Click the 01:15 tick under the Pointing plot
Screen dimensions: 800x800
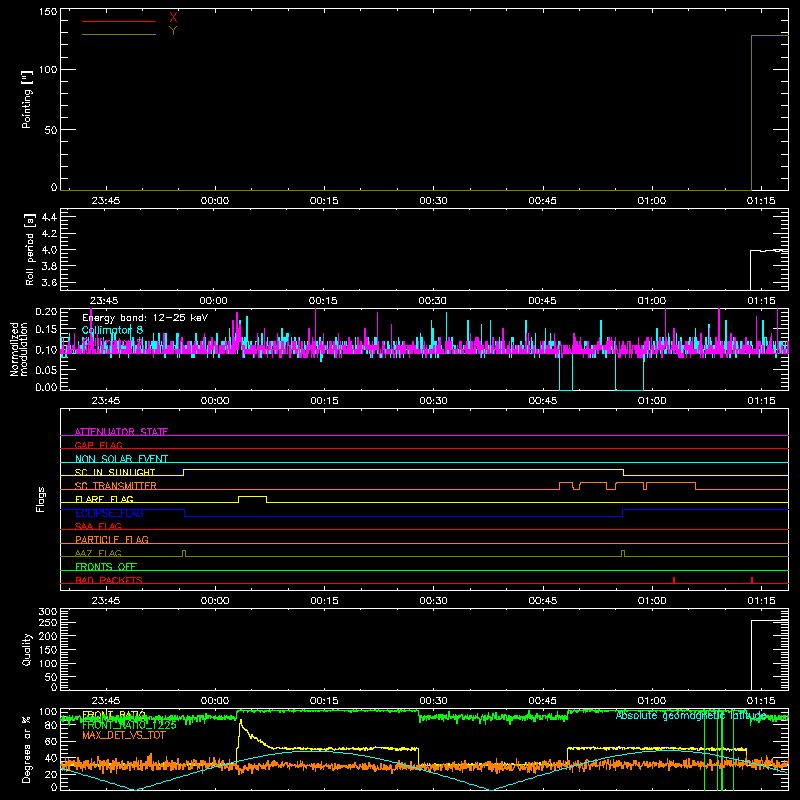point(761,201)
